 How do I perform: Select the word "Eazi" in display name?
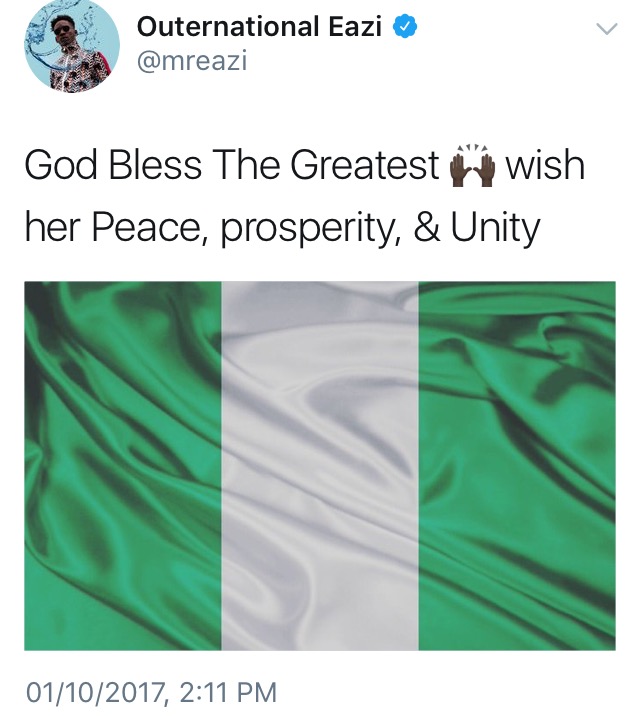click(x=355, y=26)
